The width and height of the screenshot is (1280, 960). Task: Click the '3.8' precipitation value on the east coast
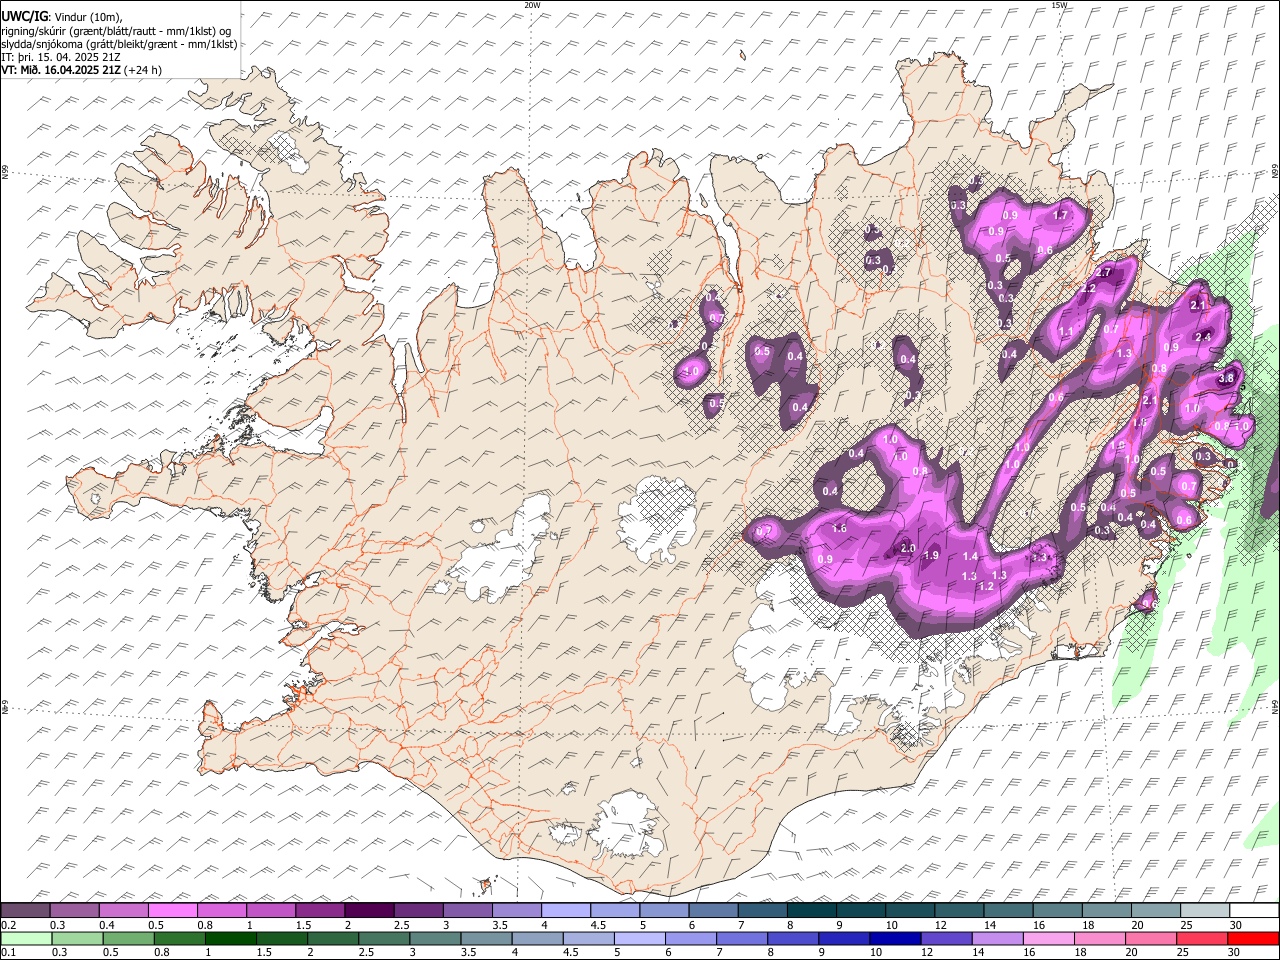click(1227, 378)
